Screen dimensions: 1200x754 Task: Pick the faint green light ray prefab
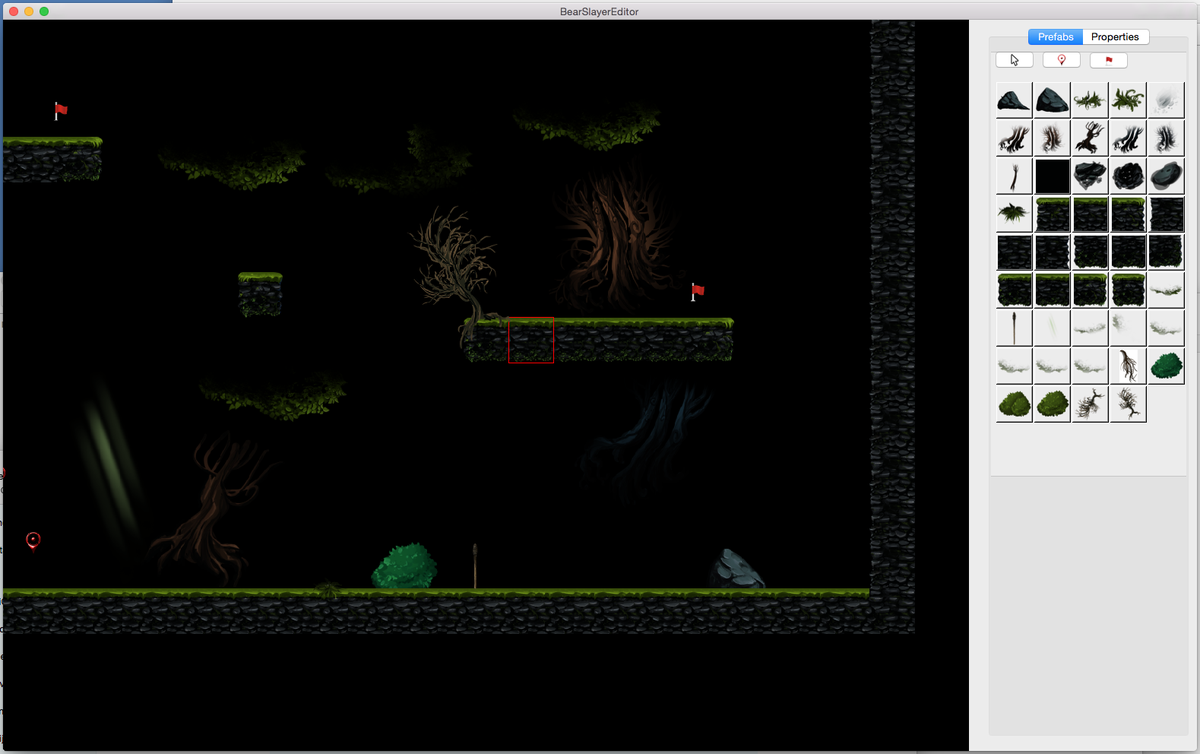pyautogui.click(x=1052, y=328)
